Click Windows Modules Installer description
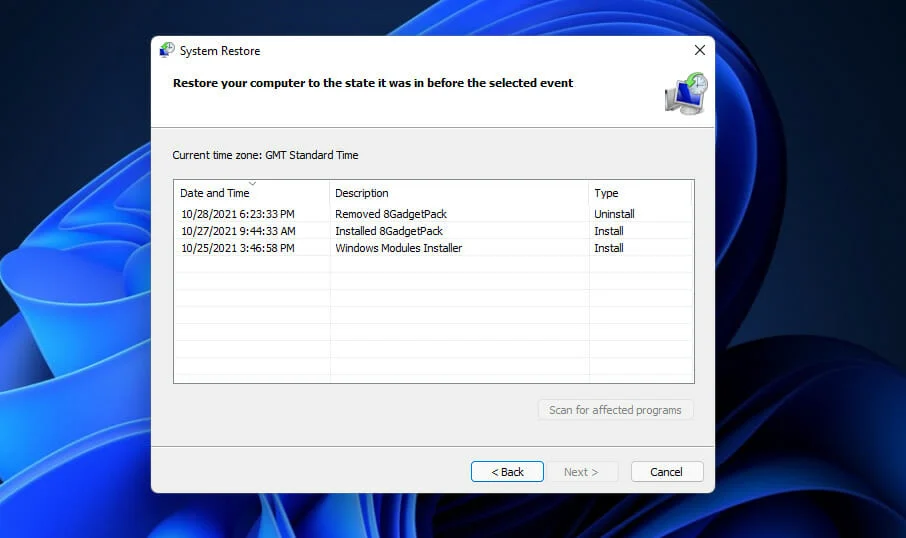Screen dimensions: 906x538 tap(399, 248)
